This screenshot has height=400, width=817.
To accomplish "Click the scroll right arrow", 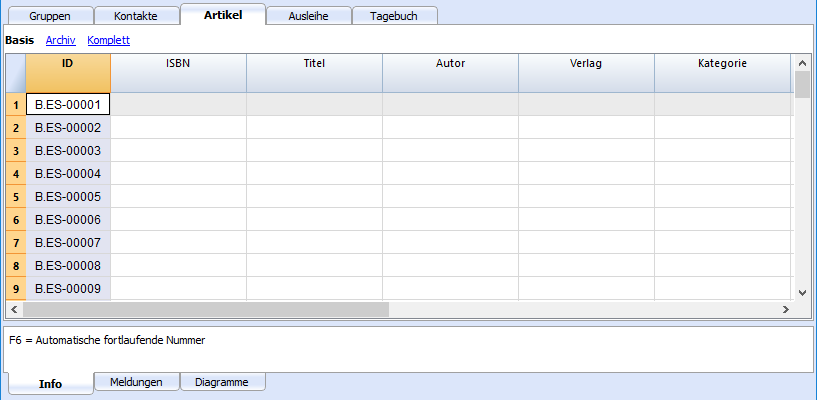I will [786, 309].
